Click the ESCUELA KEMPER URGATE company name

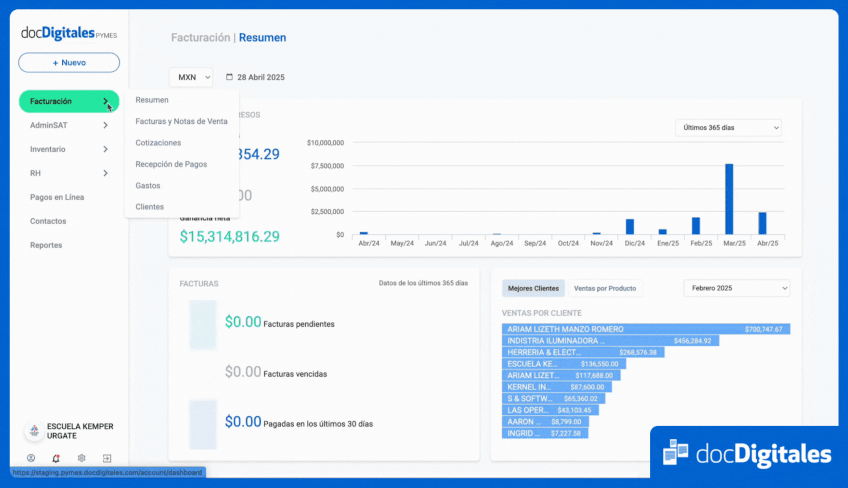pos(80,431)
